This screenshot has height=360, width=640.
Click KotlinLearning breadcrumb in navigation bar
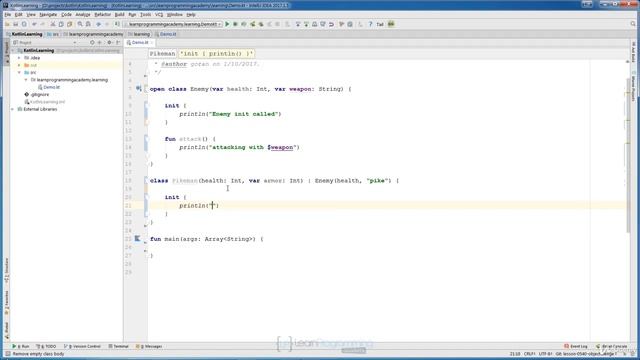(x=24, y=34)
